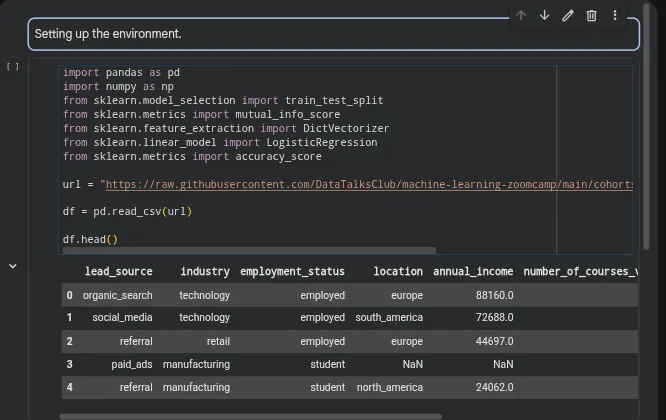The image size is (666, 420).
Task: Click the 'Setting up the environment.' text cell
Action: 333,34
